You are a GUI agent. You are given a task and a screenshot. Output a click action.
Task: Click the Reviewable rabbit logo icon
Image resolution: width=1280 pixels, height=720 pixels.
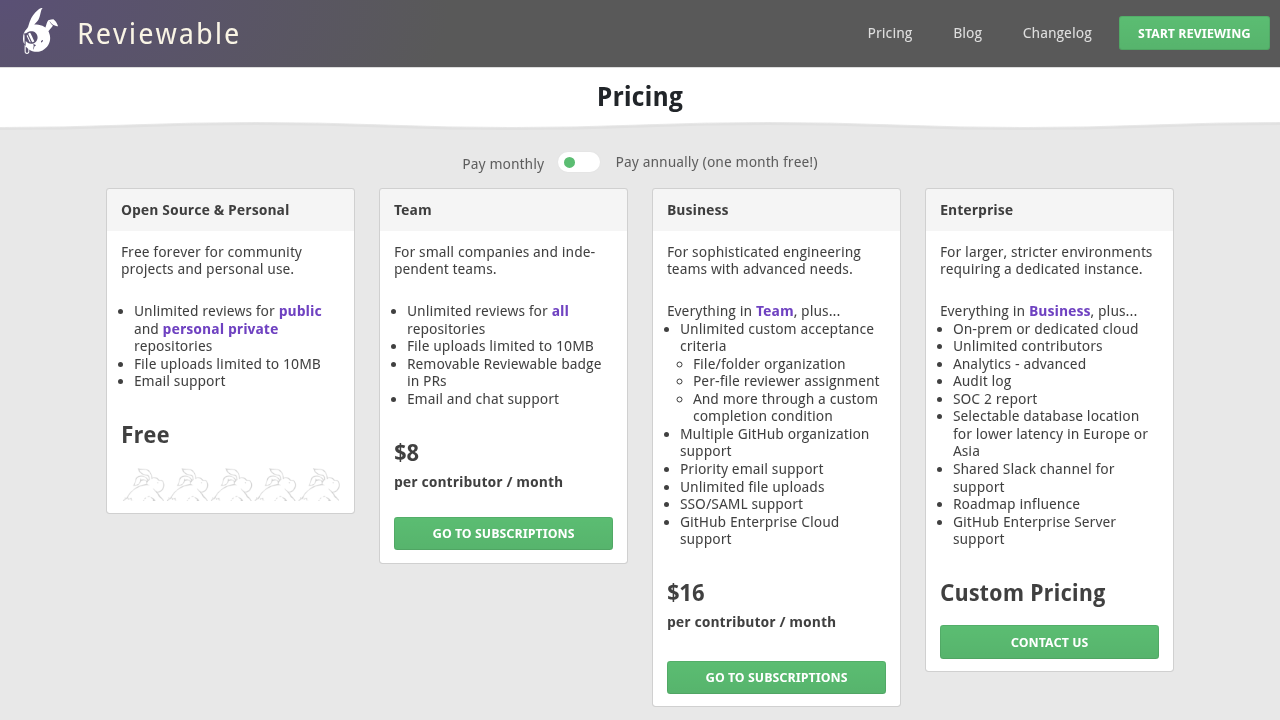[x=40, y=32]
